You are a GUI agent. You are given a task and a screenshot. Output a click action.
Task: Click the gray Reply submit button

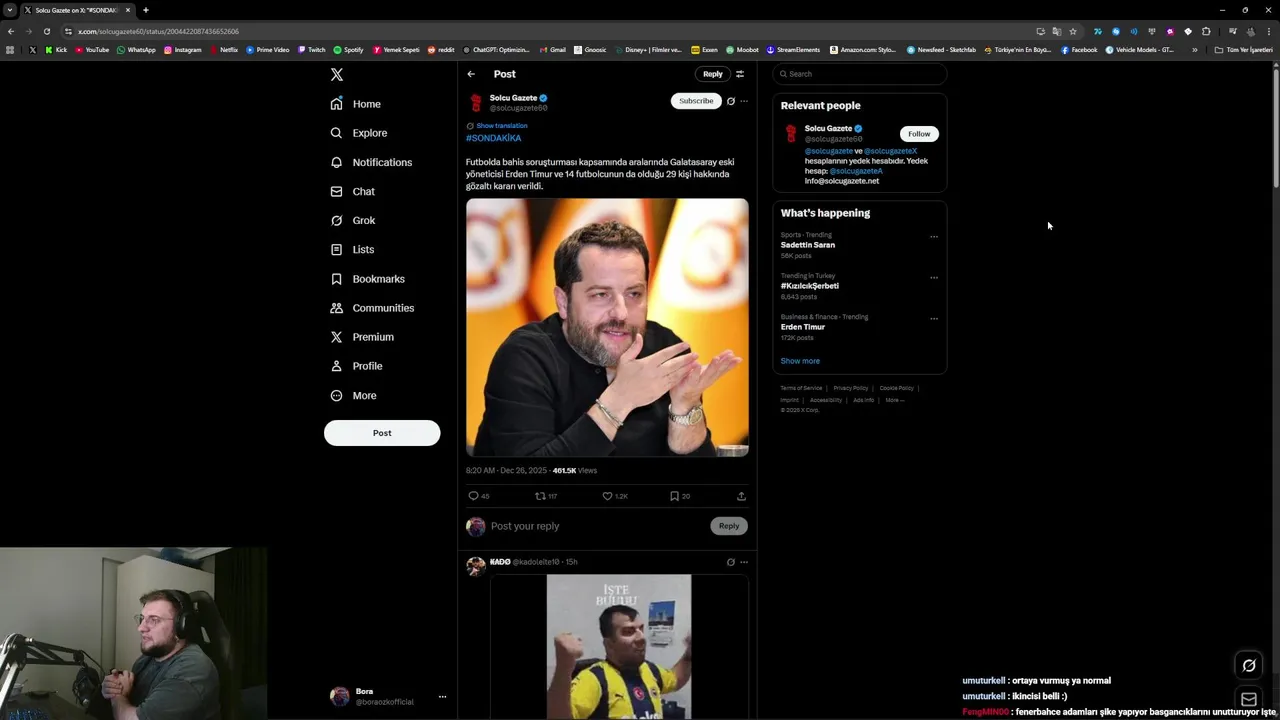coord(729,526)
